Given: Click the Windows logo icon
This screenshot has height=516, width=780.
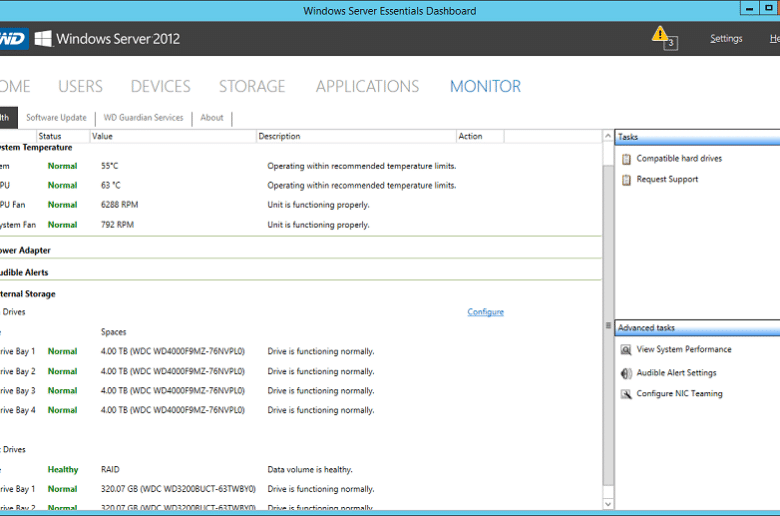Looking at the screenshot, I should click(43, 38).
